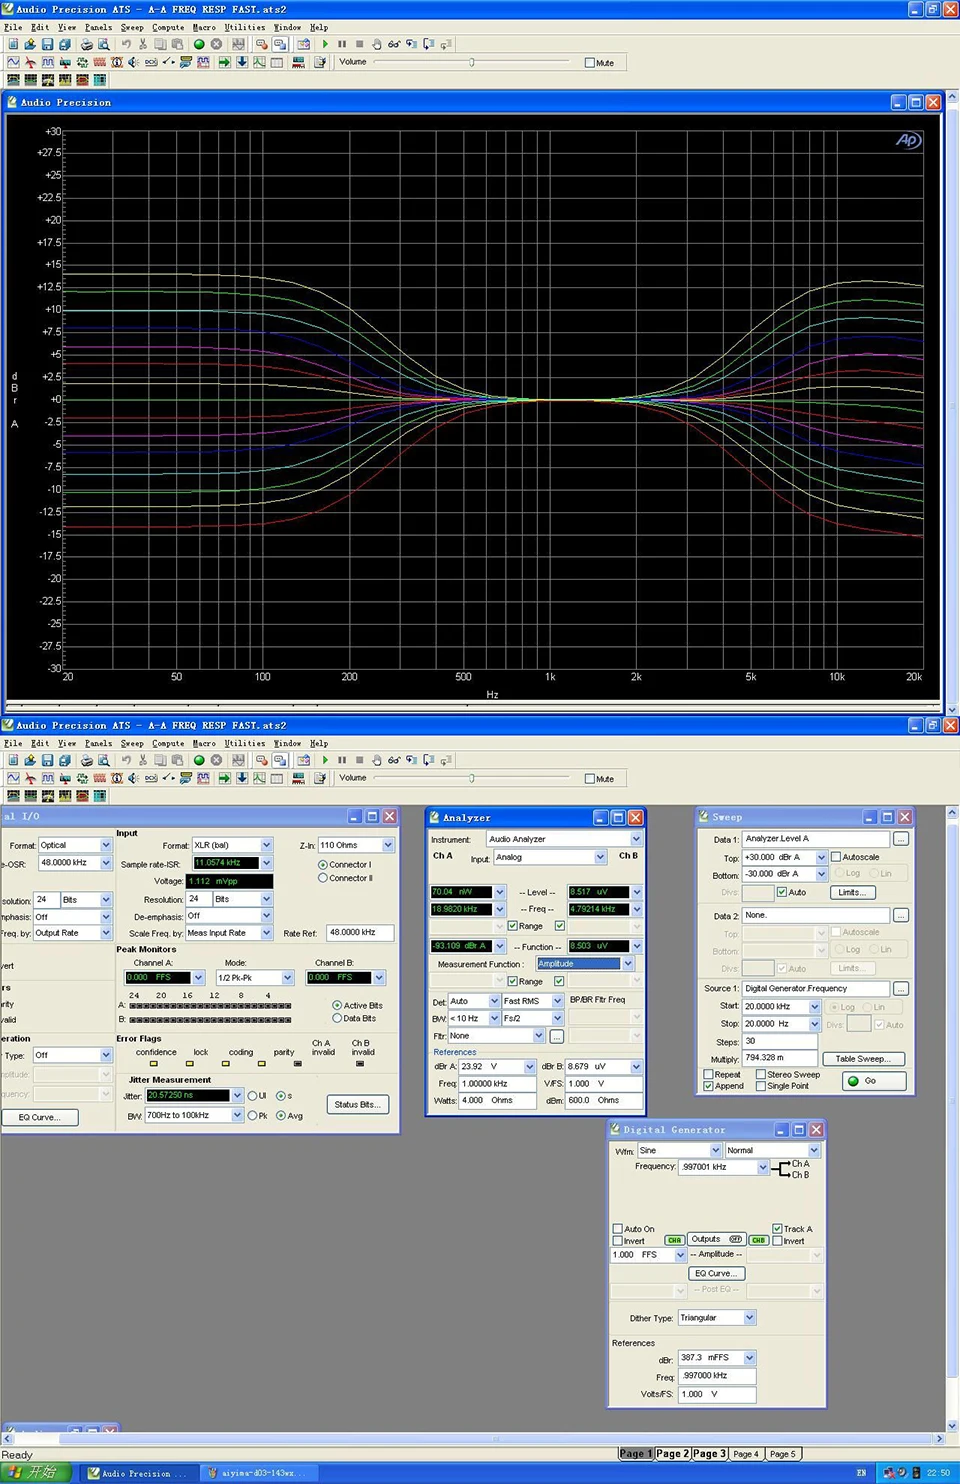This screenshot has width=960, height=1484.
Task: Open the Measurement Function Amplitude dropdown
Action: point(628,964)
